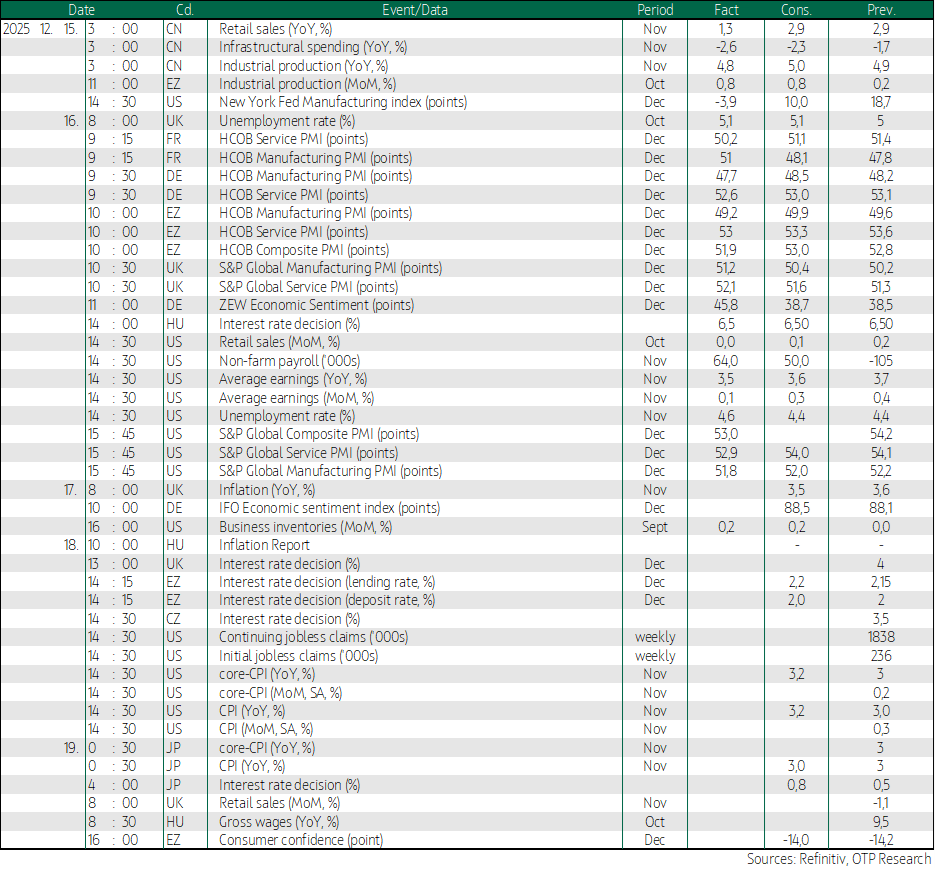Click the Consumer confidence event
The width and height of the screenshot is (935, 869).
pyautogui.click(x=300, y=840)
